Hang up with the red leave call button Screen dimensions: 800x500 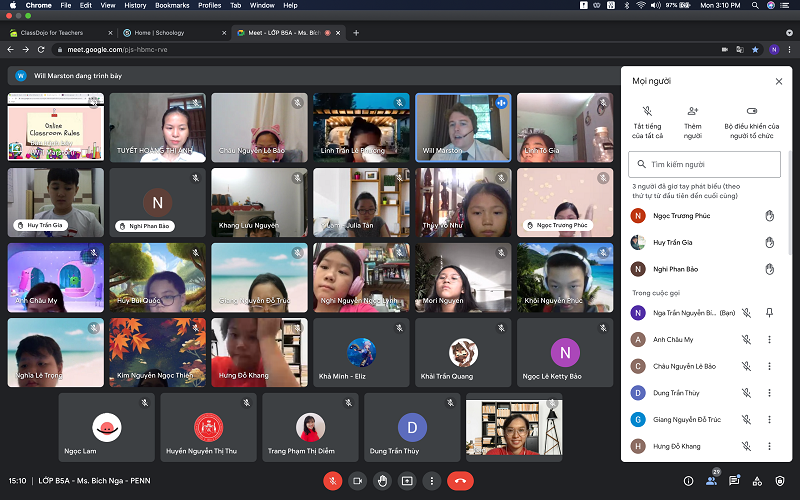pos(460,480)
